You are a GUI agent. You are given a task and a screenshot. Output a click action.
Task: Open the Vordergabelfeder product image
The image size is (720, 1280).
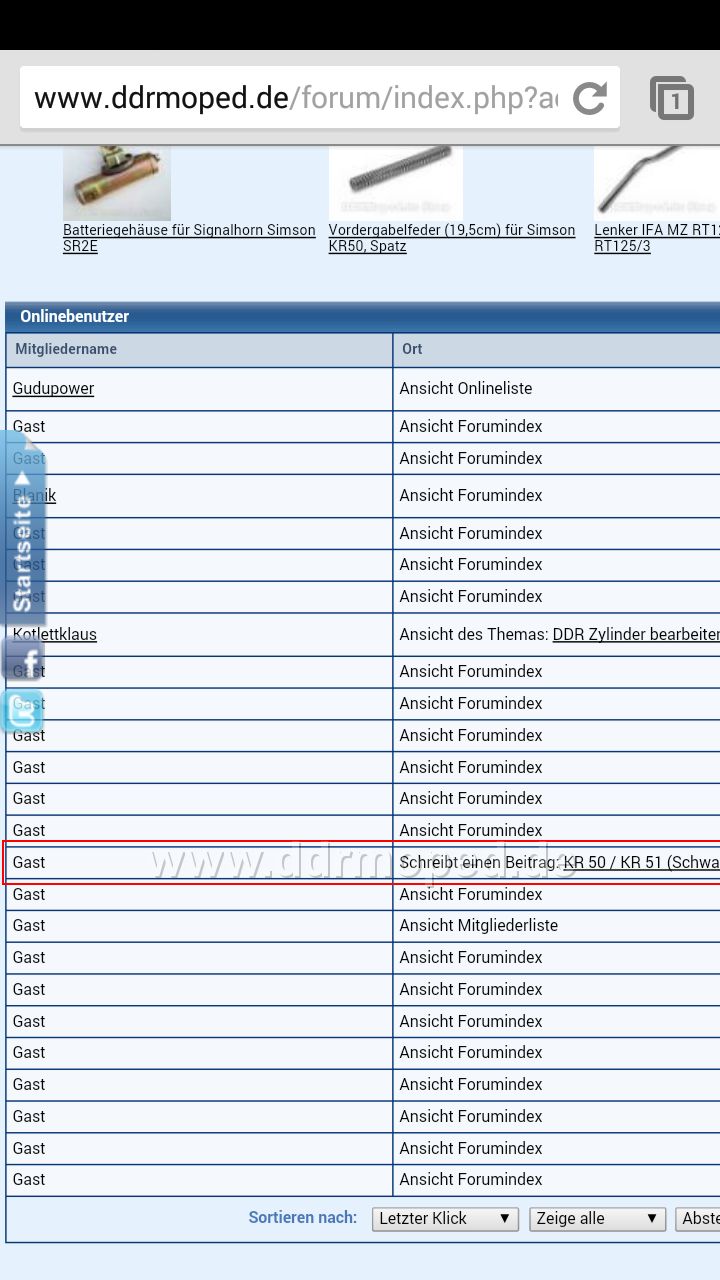point(395,183)
